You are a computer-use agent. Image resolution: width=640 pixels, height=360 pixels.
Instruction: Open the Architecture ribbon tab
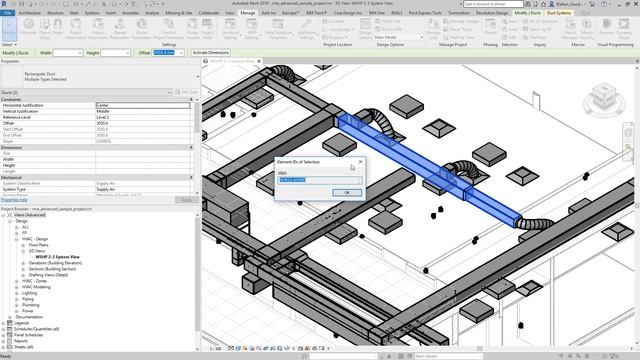pyautogui.click(x=30, y=13)
